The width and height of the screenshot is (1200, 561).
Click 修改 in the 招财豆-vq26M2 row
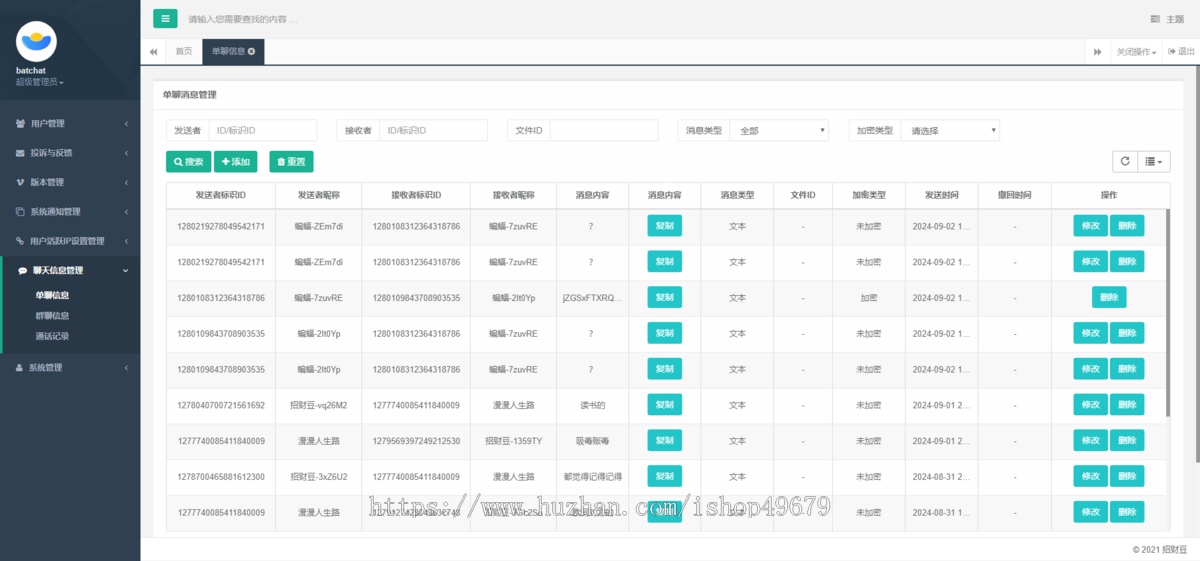(1090, 405)
